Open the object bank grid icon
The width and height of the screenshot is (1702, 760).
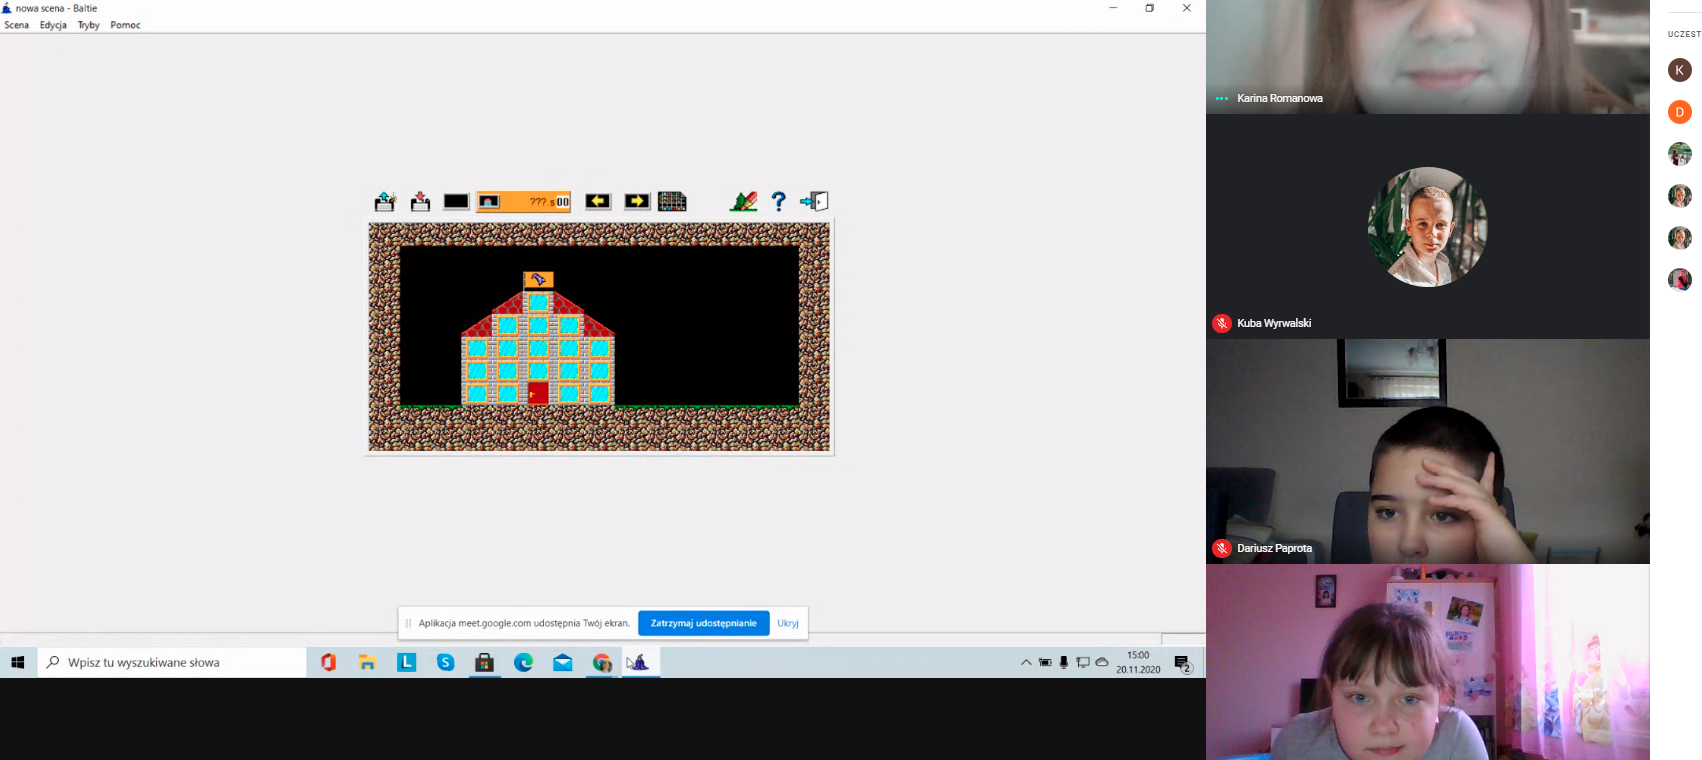(x=672, y=201)
